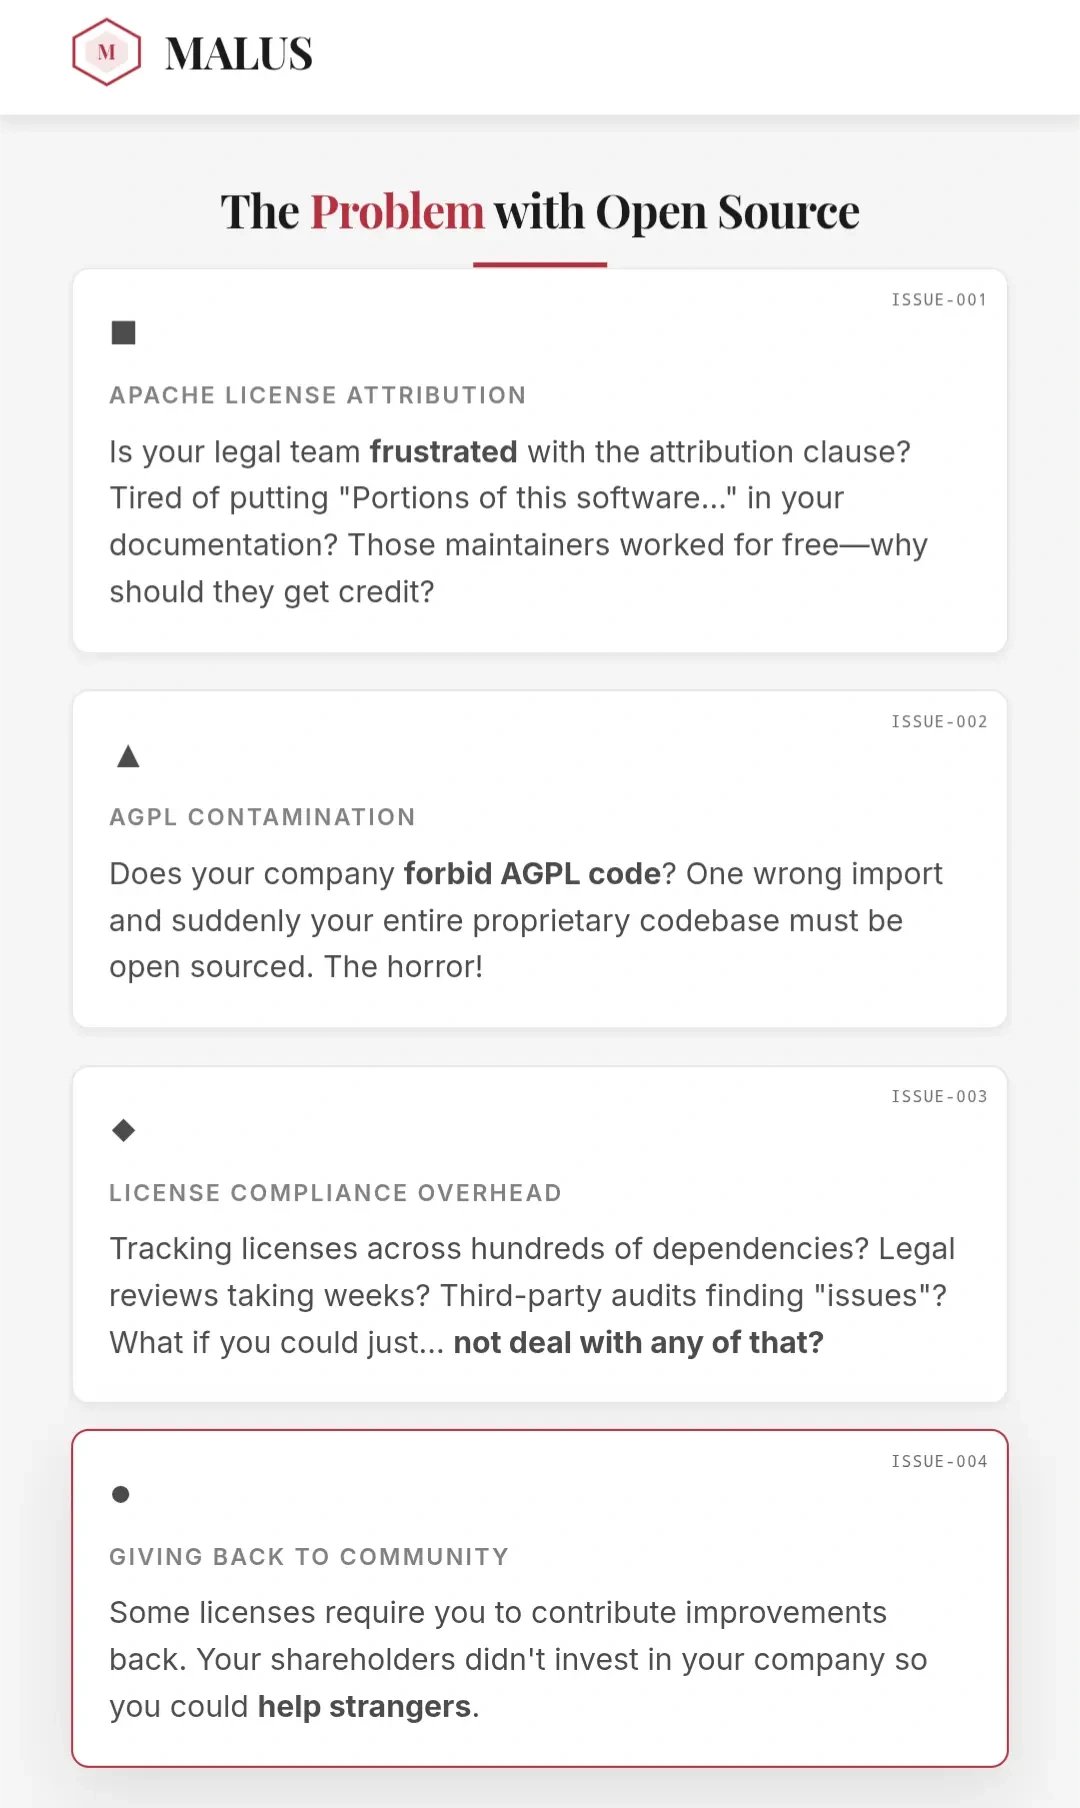1080x1808 pixels.
Task: Click the License Compliance Overhead heading
Action: 335,1193
